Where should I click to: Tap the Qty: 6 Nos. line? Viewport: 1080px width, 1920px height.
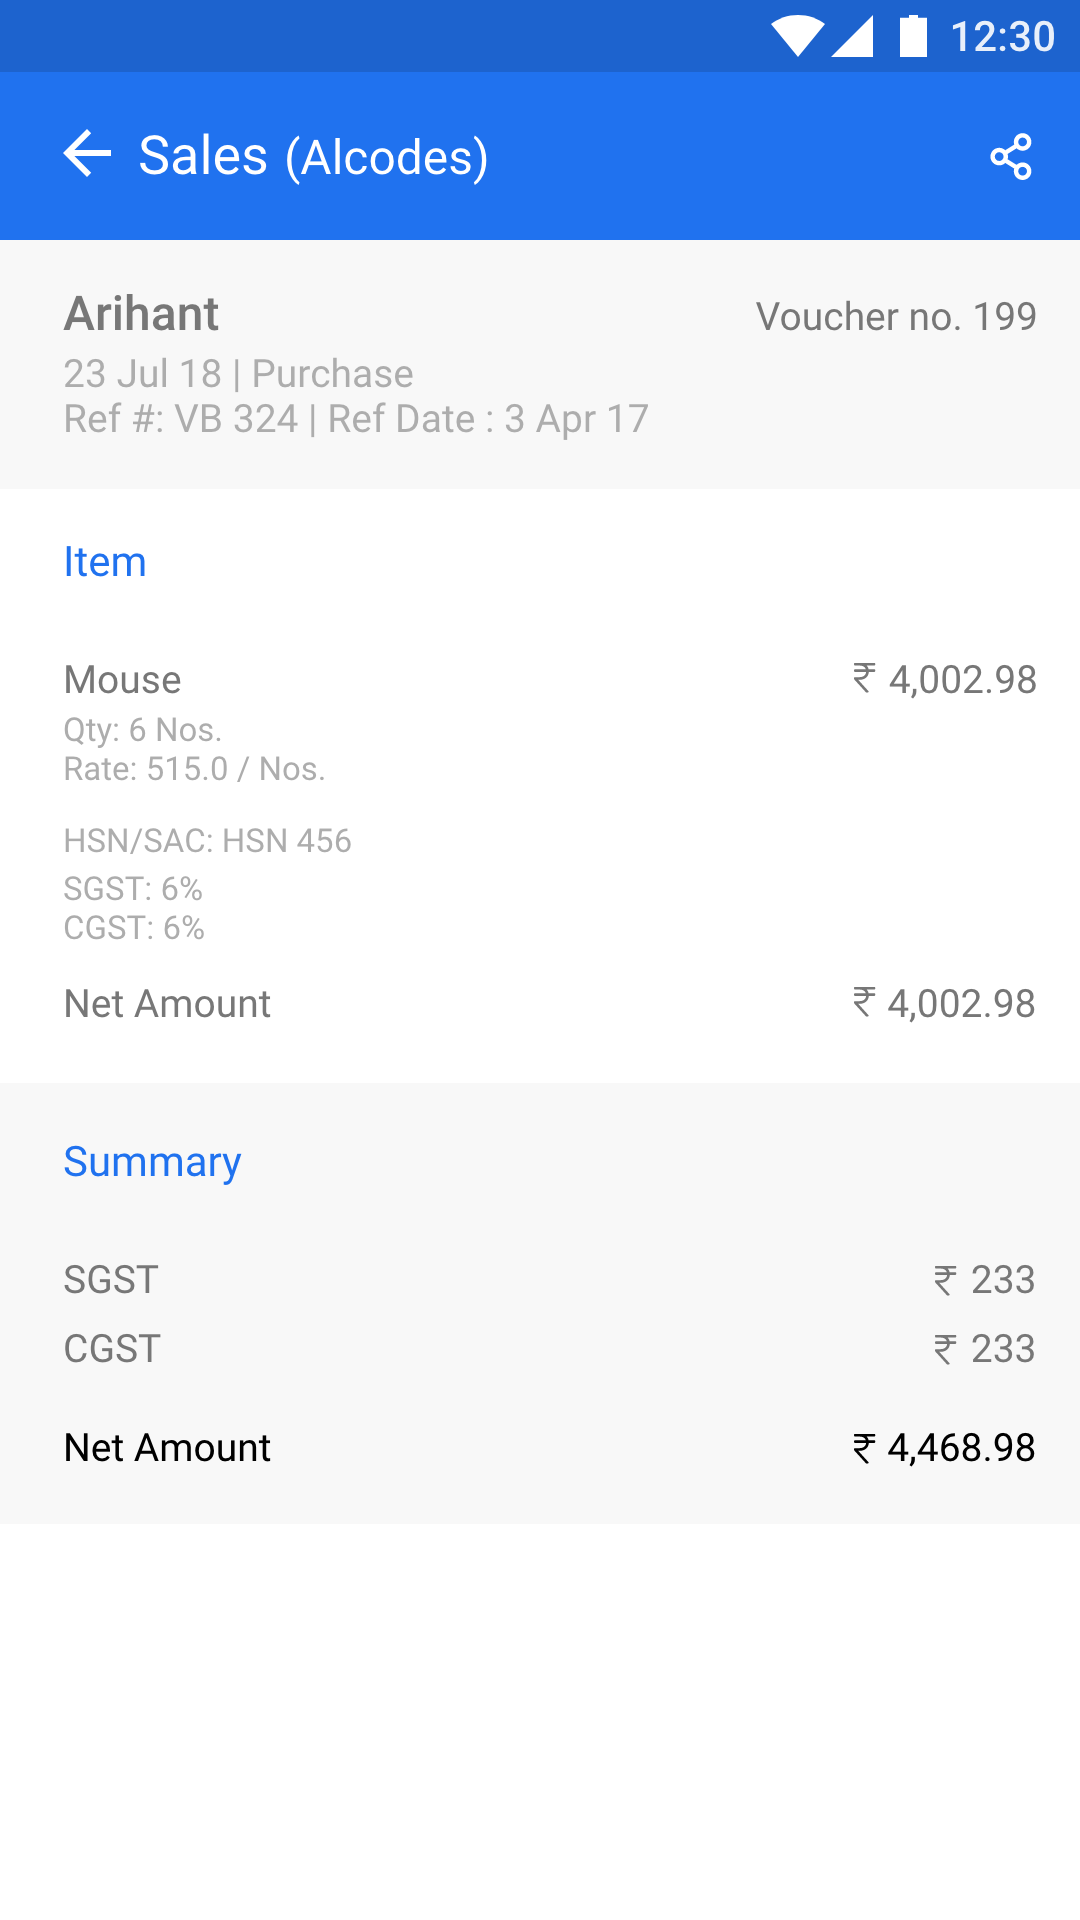143,730
